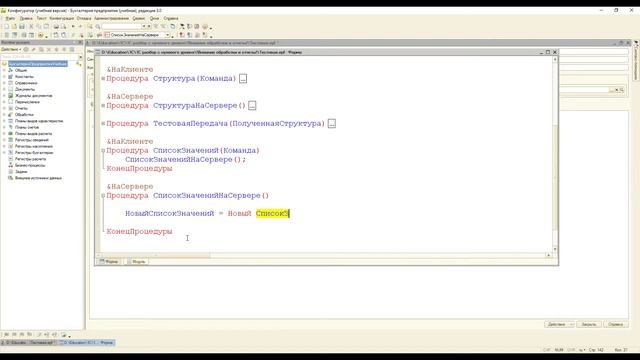
Task: Click the Print toolbar icon
Action: (56, 27)
